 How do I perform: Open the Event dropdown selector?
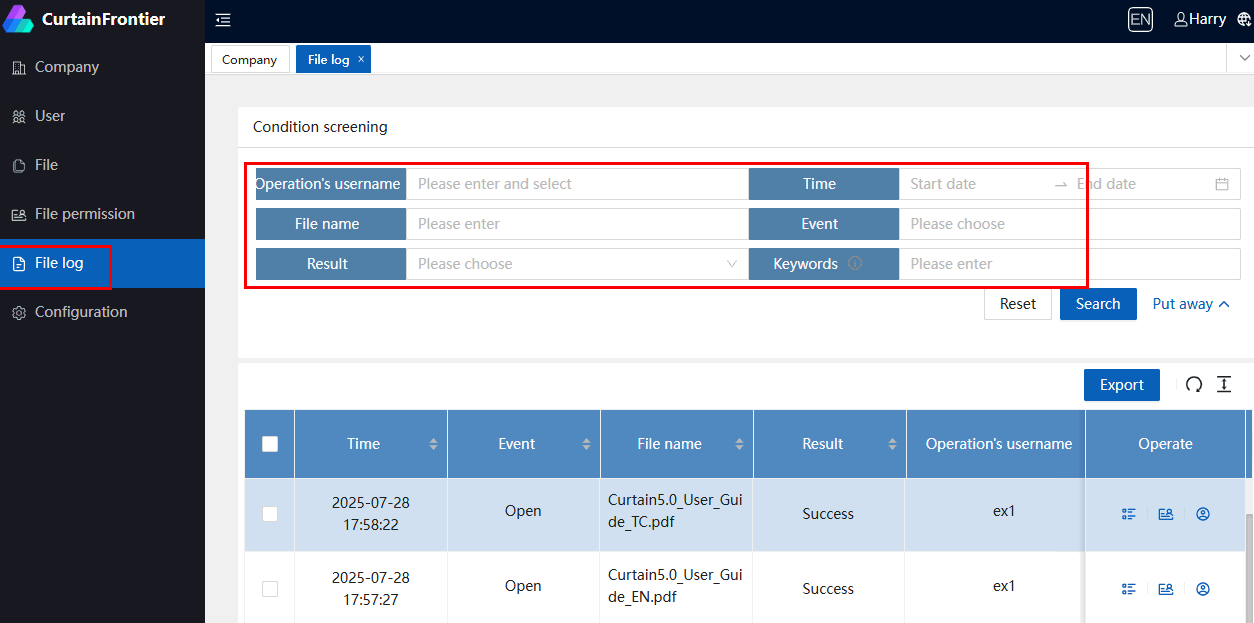pyautogui.click(x=1070, y=224)
